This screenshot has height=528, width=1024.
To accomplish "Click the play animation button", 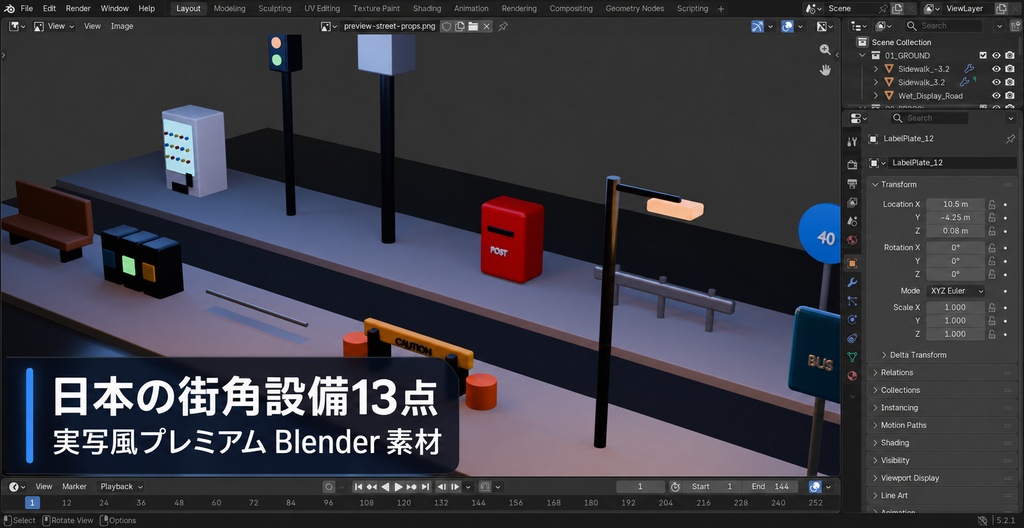I will point(398,487).
